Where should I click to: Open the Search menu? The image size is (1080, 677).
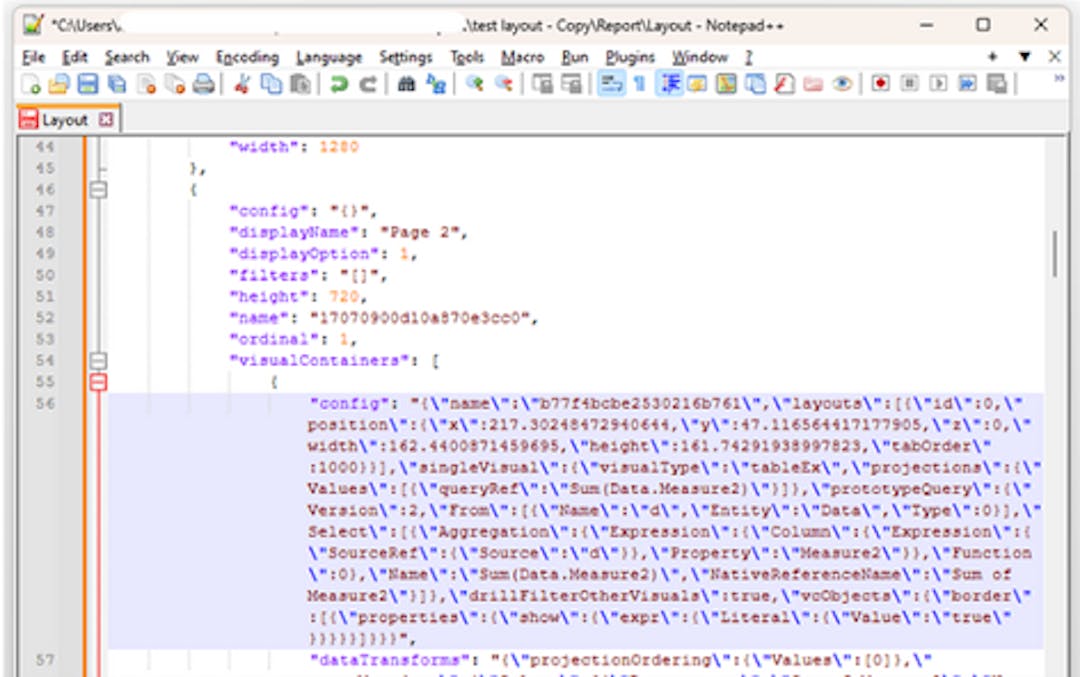click(127, 57)
